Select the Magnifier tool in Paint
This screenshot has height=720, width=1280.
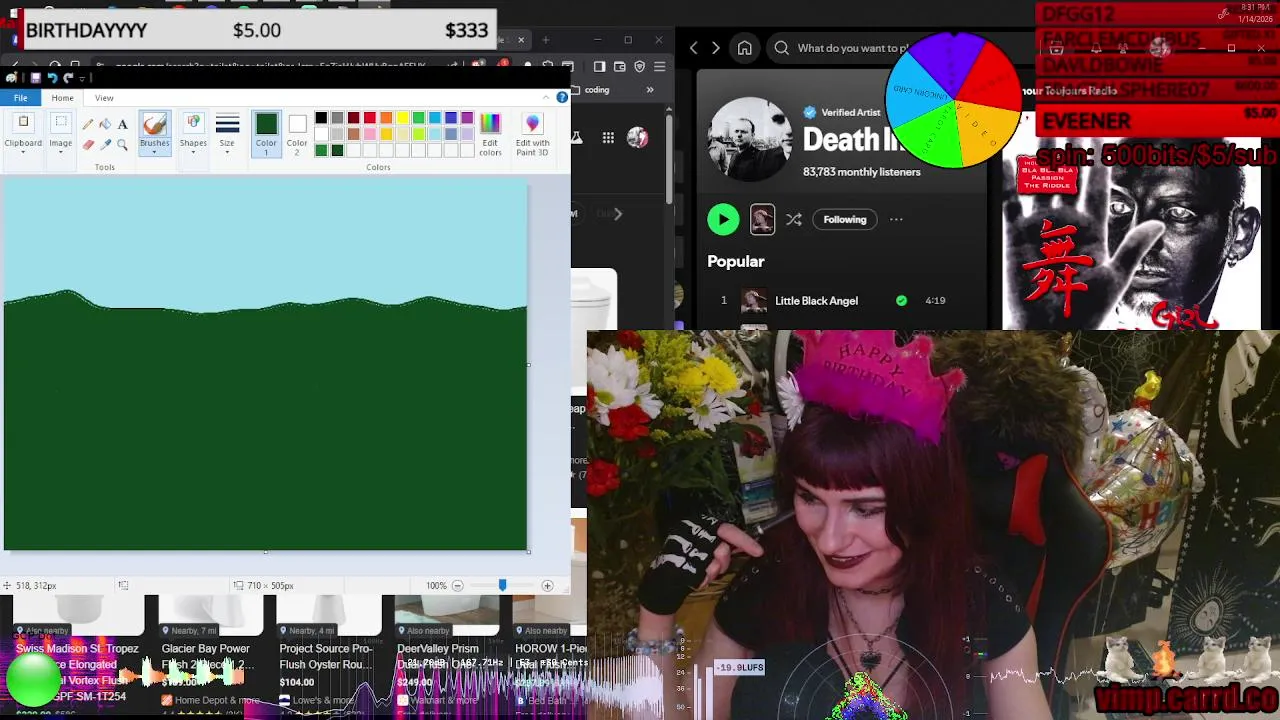pos(122,144)
